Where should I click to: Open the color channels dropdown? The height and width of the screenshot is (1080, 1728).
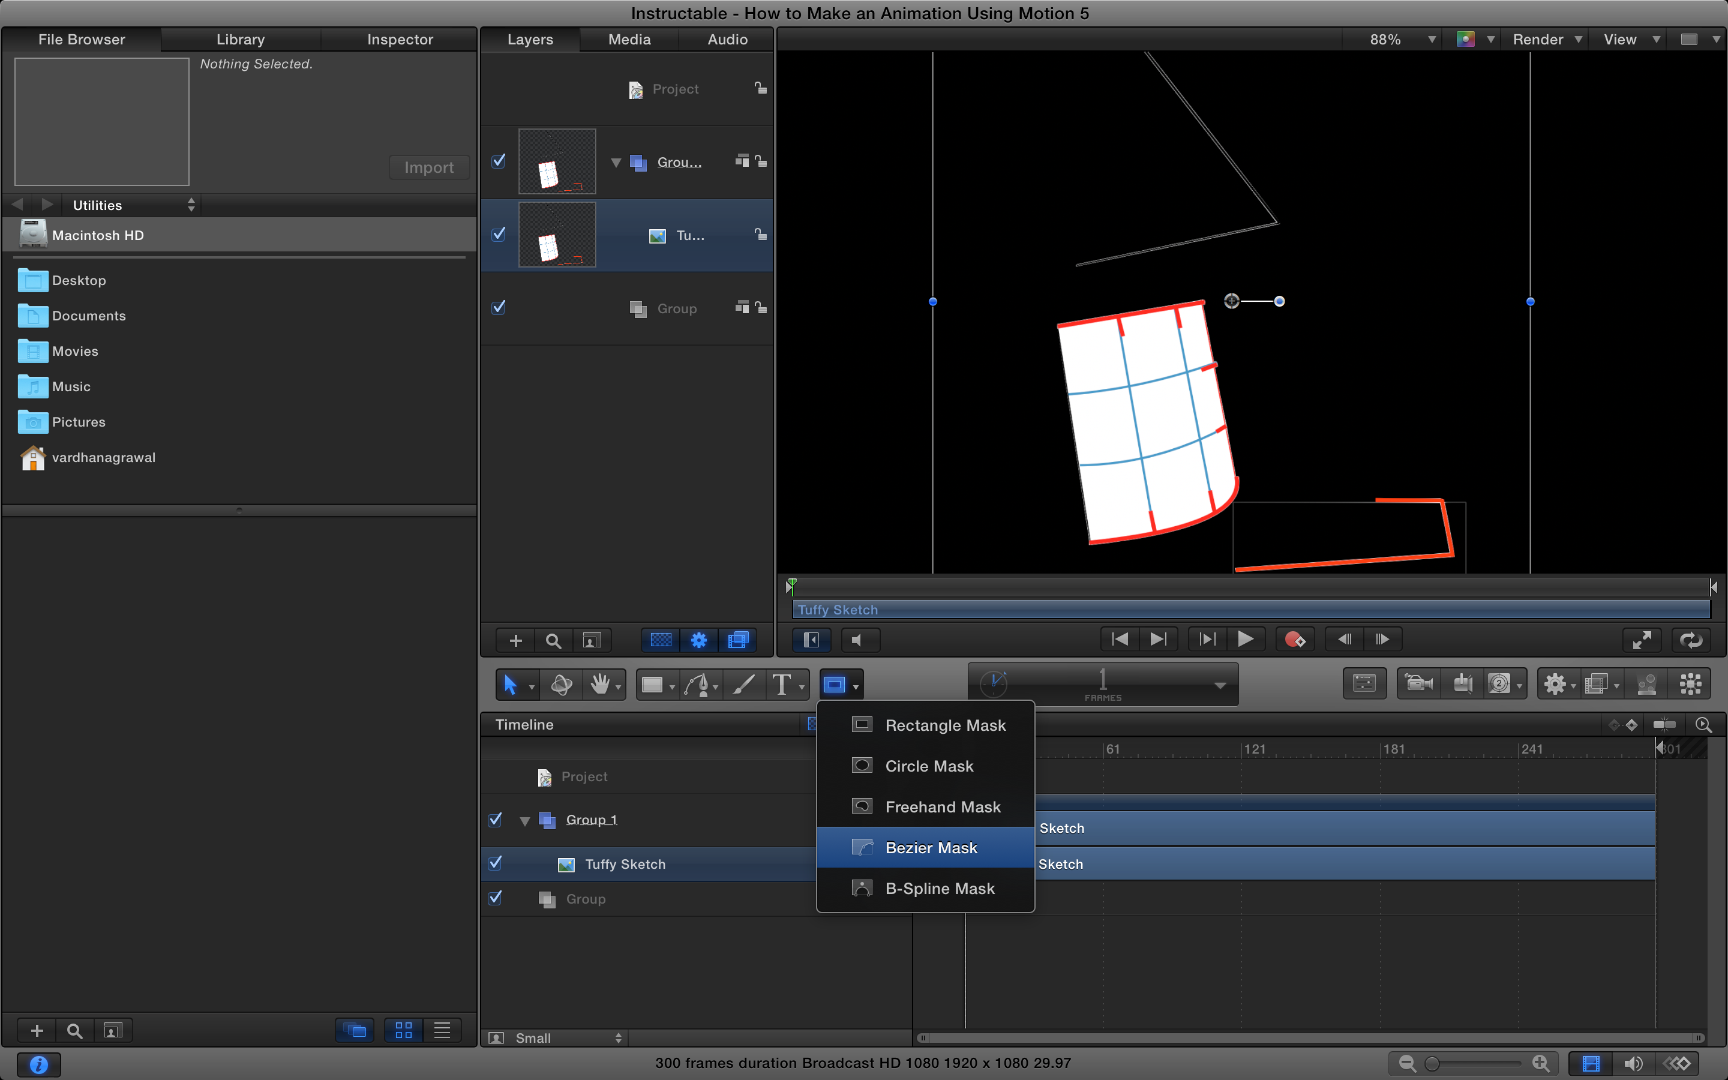1476,39
